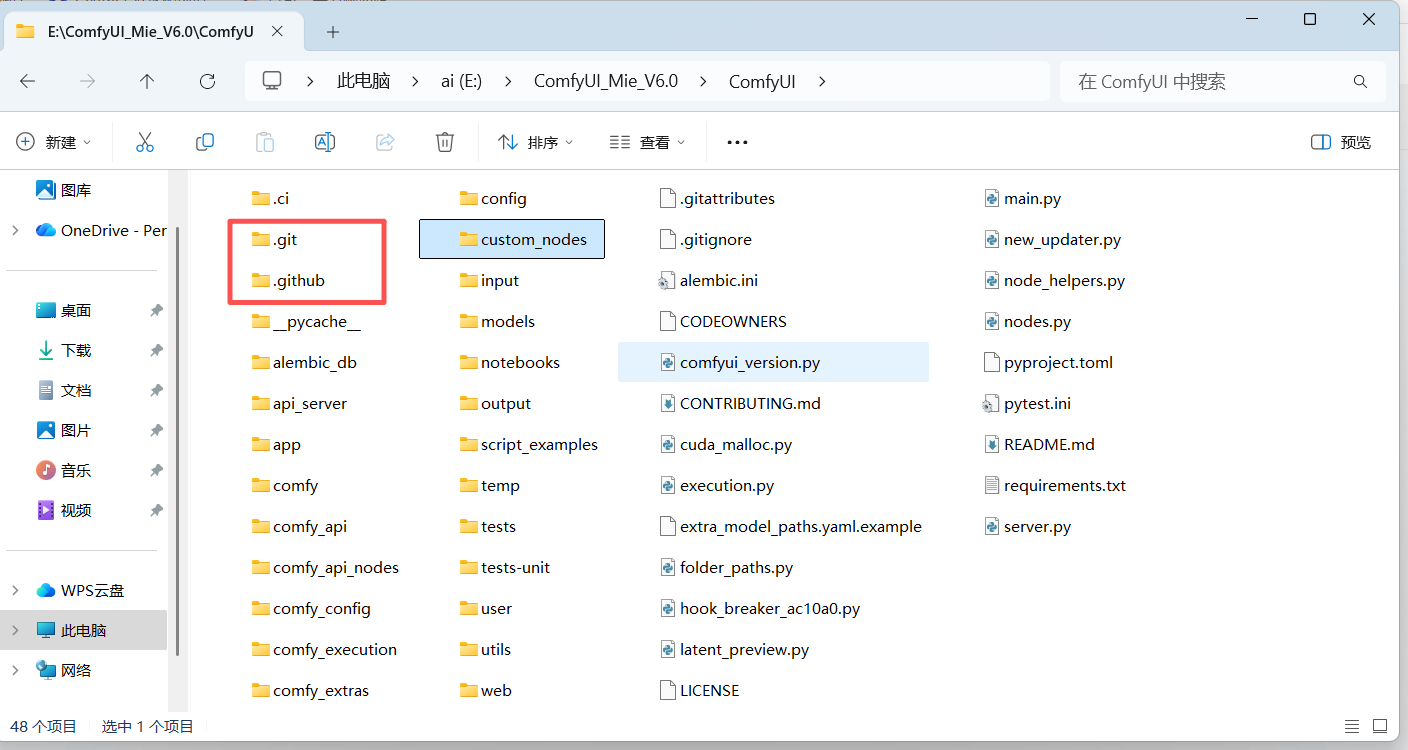The height and width of the screenshot is (750, 1408).
Task: Select the CODEOWNERS file
Action: pyautogui.click(x=723, y=321)
